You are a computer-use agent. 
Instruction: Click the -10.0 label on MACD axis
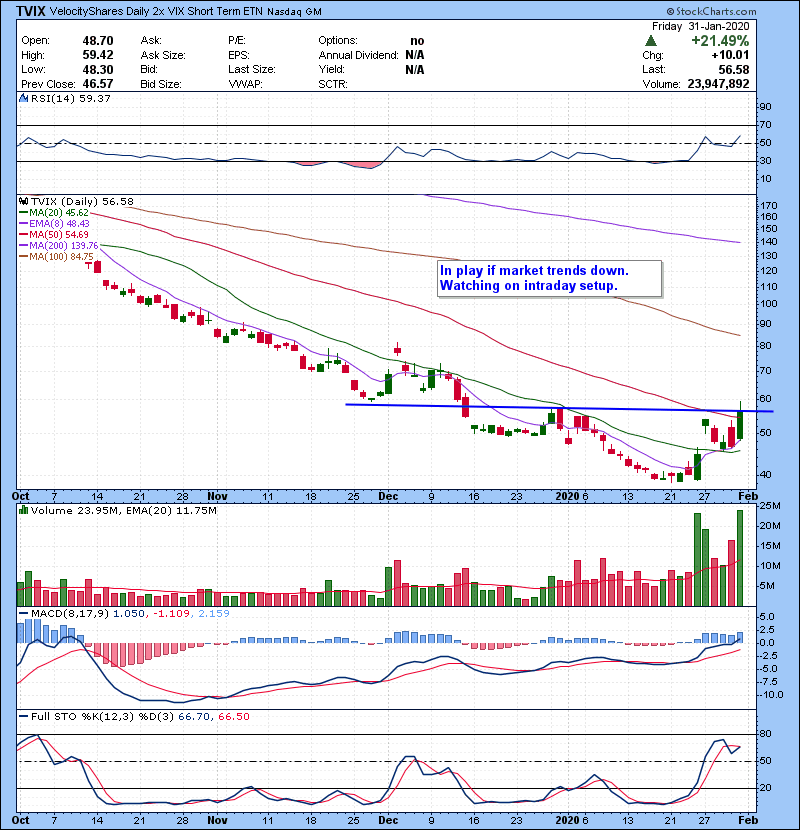point(771,694)
